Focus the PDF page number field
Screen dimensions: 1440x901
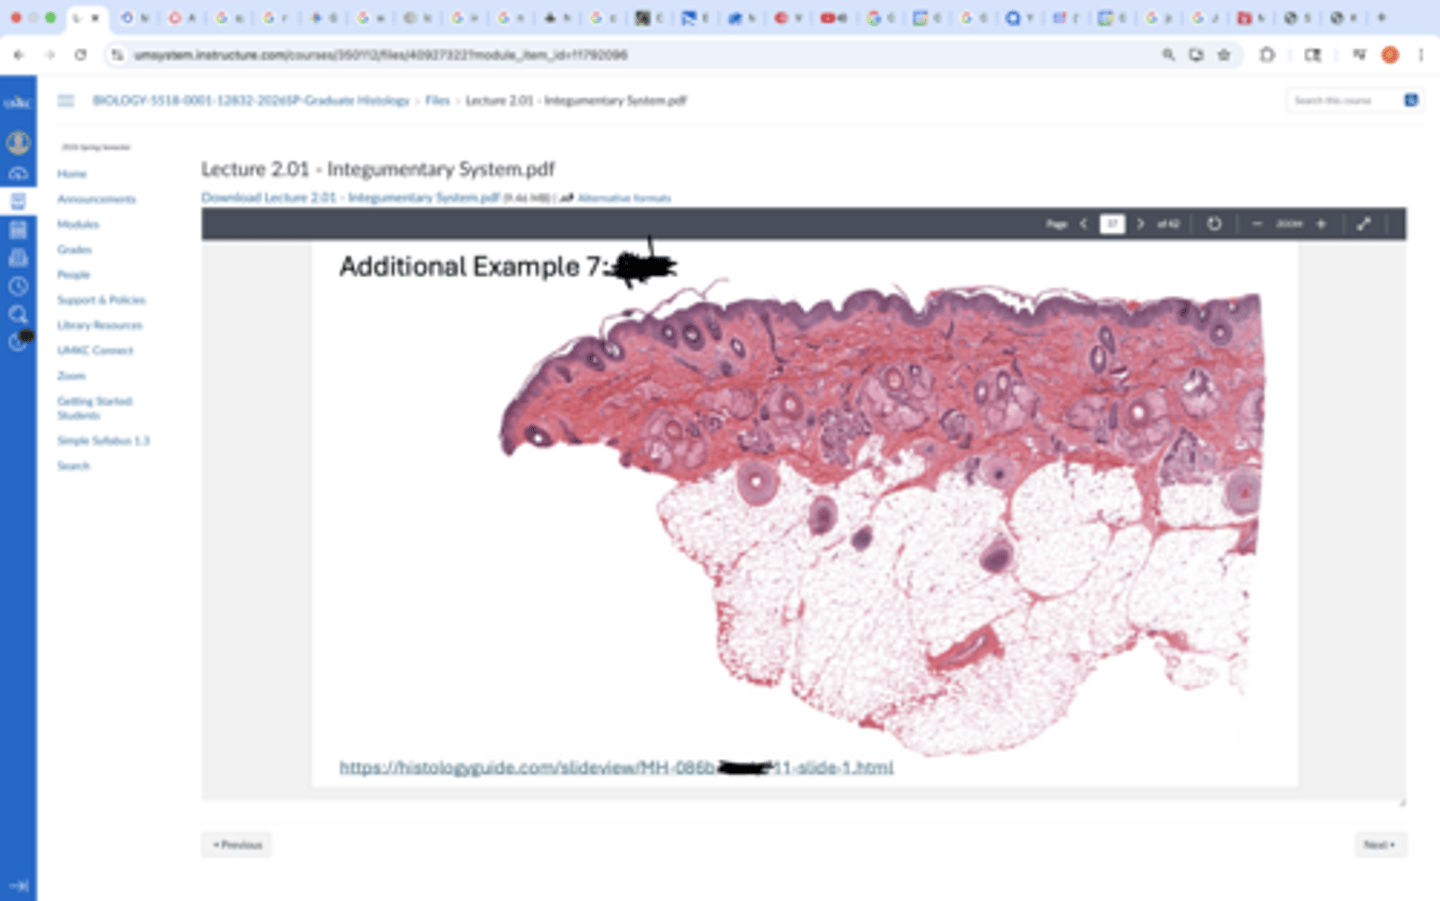pyautogui.click(x=1112, y=224)
